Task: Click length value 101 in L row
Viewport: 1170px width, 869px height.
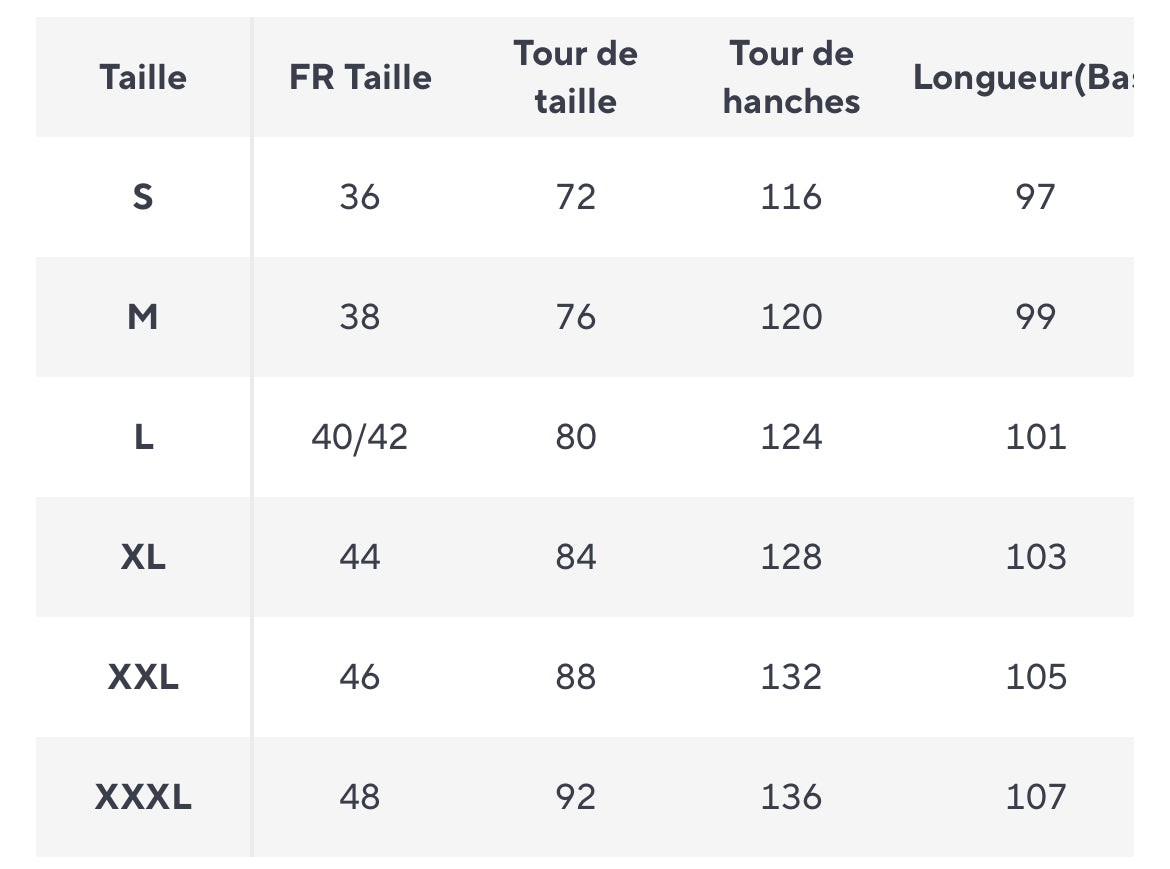Action: pyautogui.click(x=1036, y=437)
